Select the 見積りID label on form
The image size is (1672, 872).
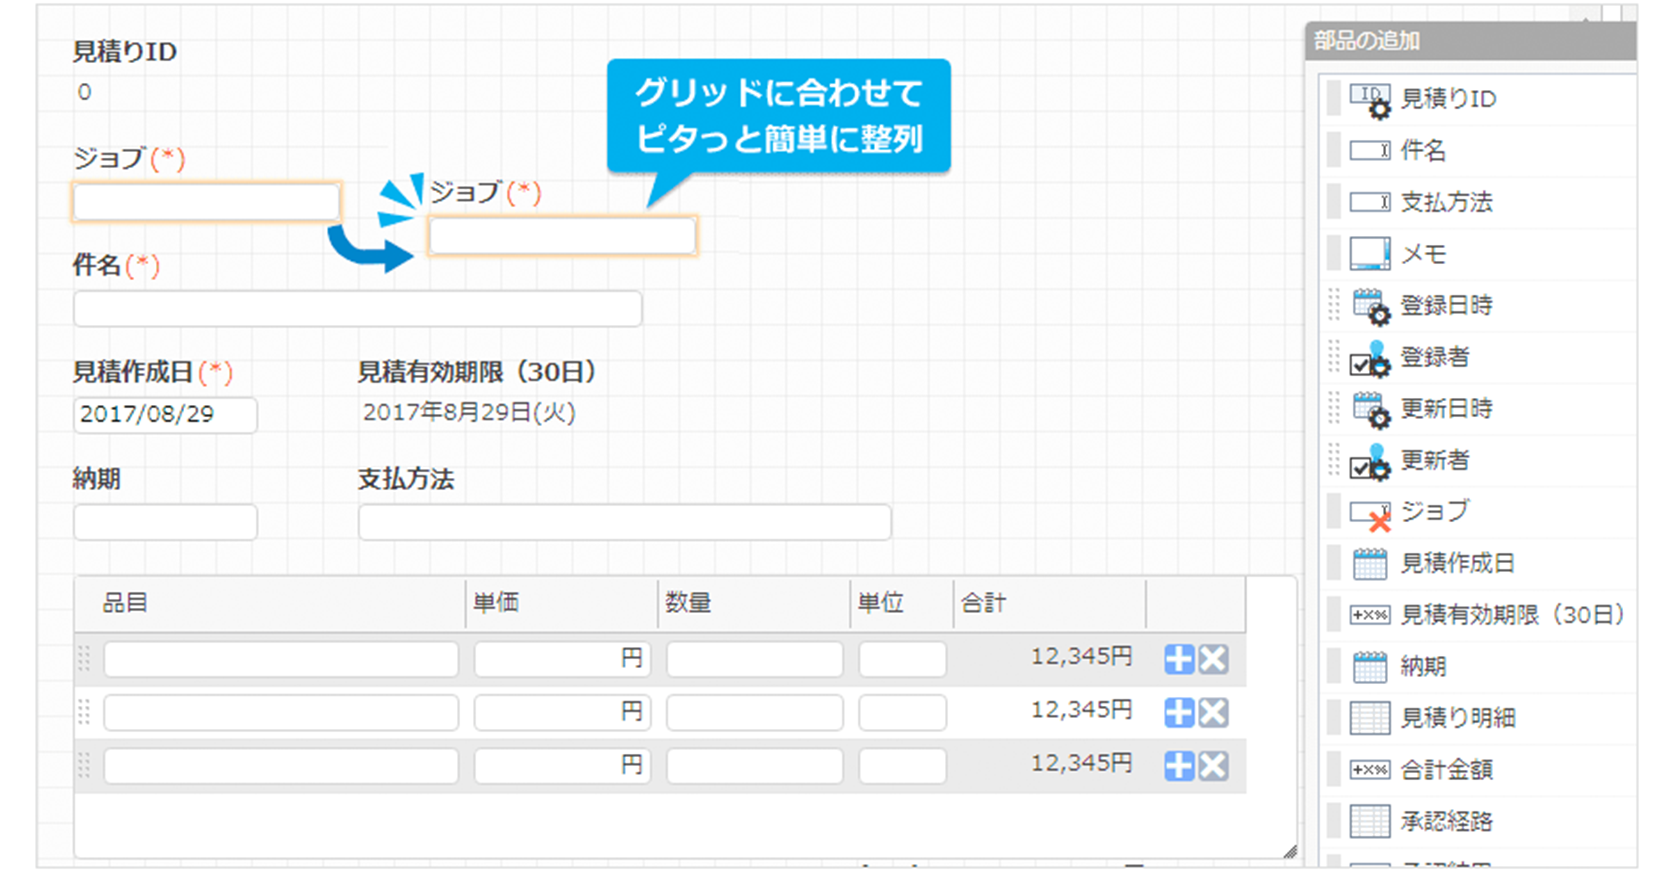(x=124, y=52)
